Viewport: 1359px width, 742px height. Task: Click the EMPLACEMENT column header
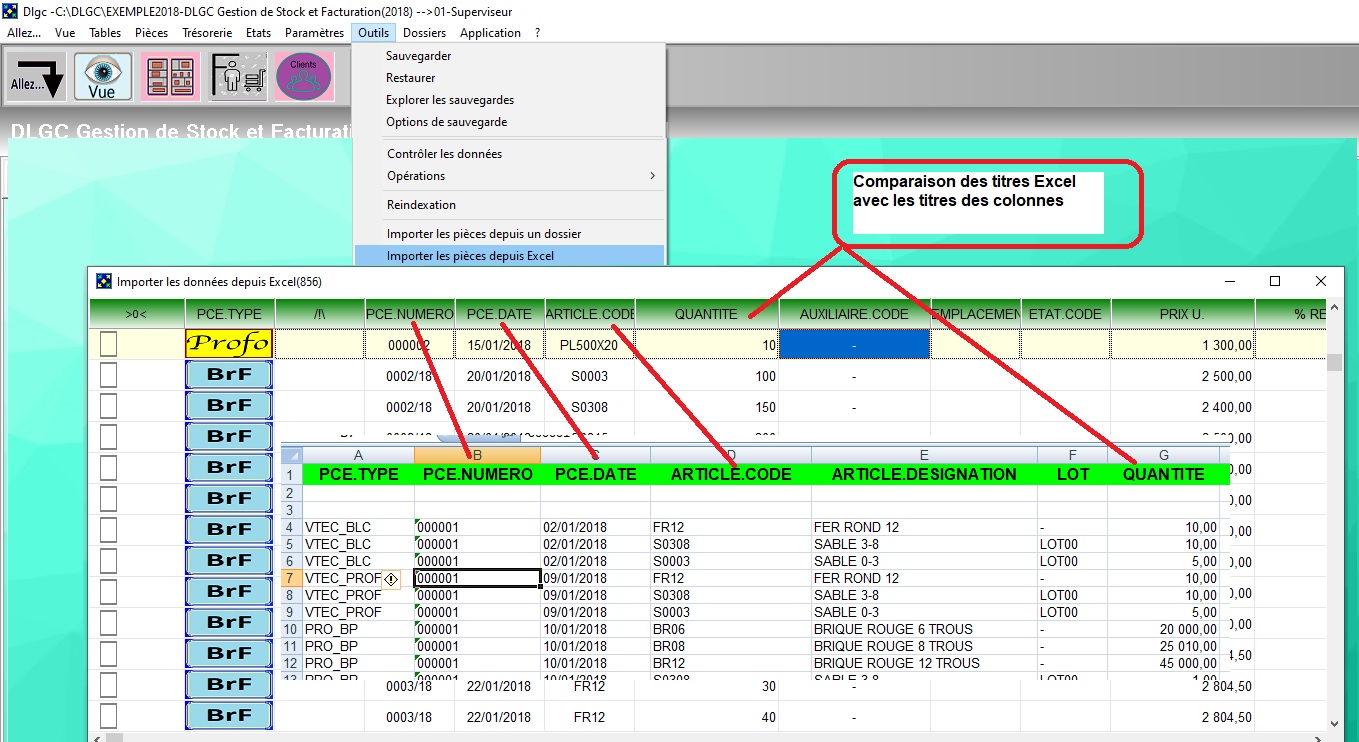[x=975, y=314]
